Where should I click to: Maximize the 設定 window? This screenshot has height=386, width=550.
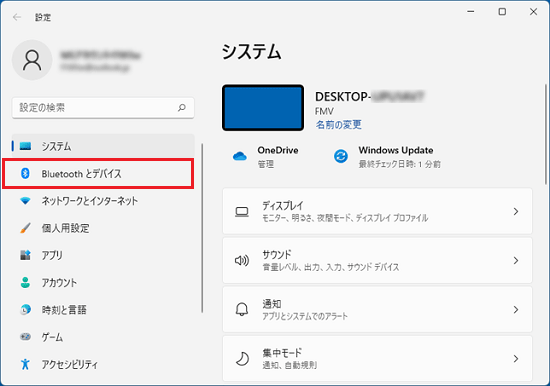tap(502, 12)
